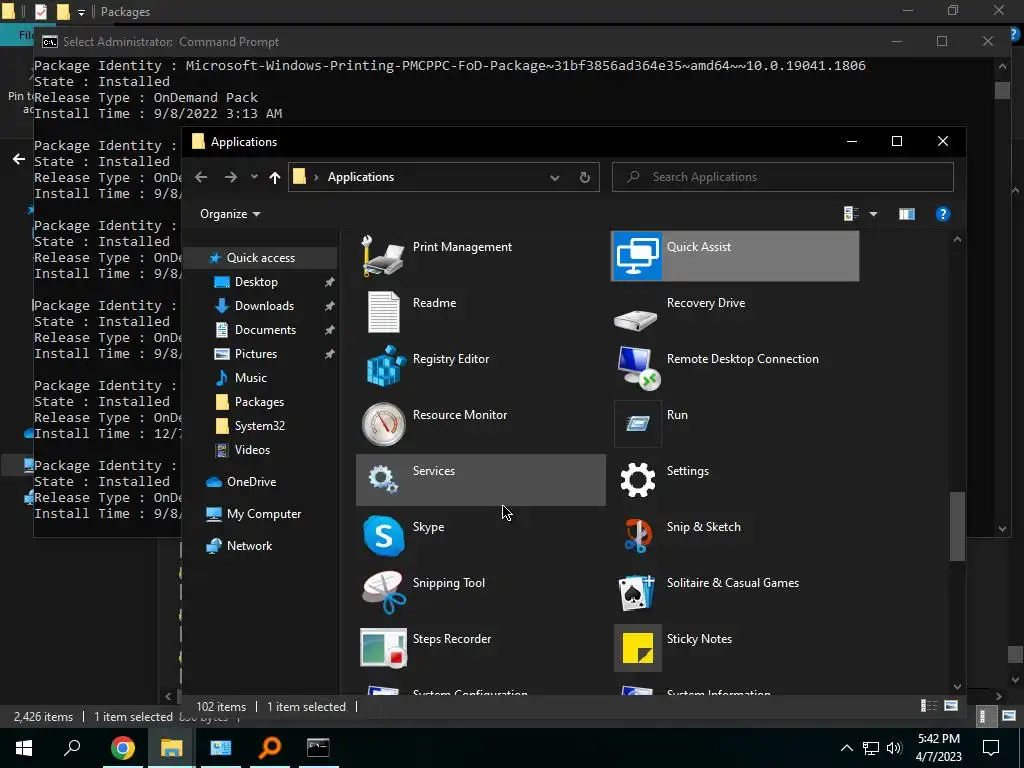Switch to details view in Applications status bar
Screen dimensions: 1024x768
pos(928,706)
